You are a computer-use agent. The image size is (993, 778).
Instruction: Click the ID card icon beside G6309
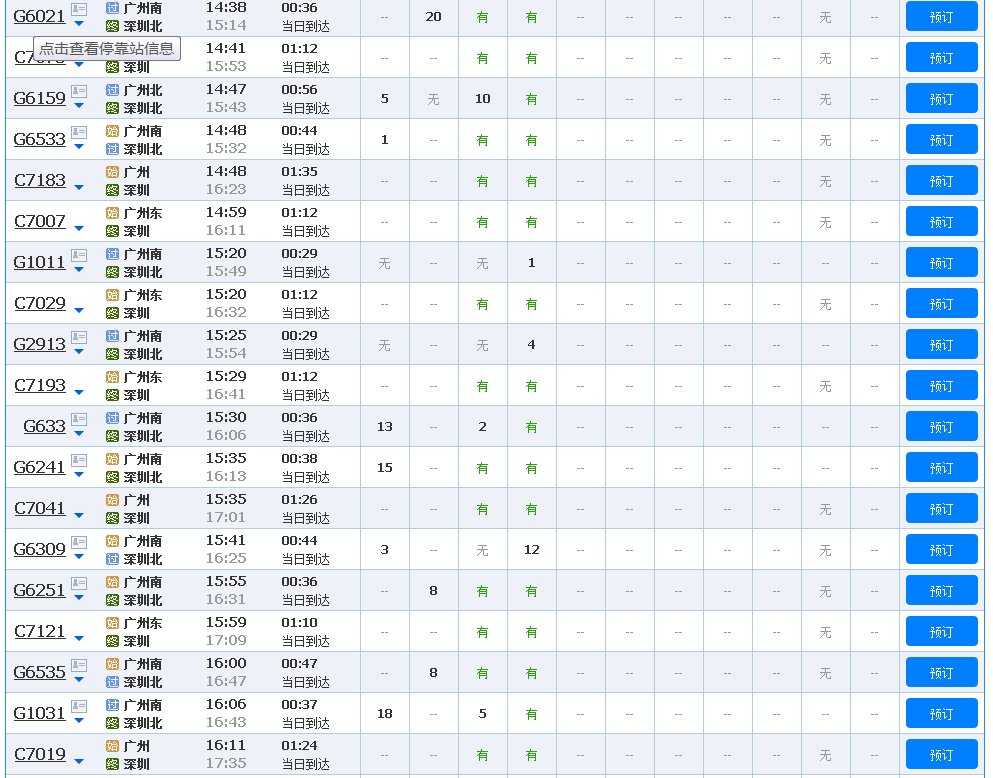click(79, 542)
